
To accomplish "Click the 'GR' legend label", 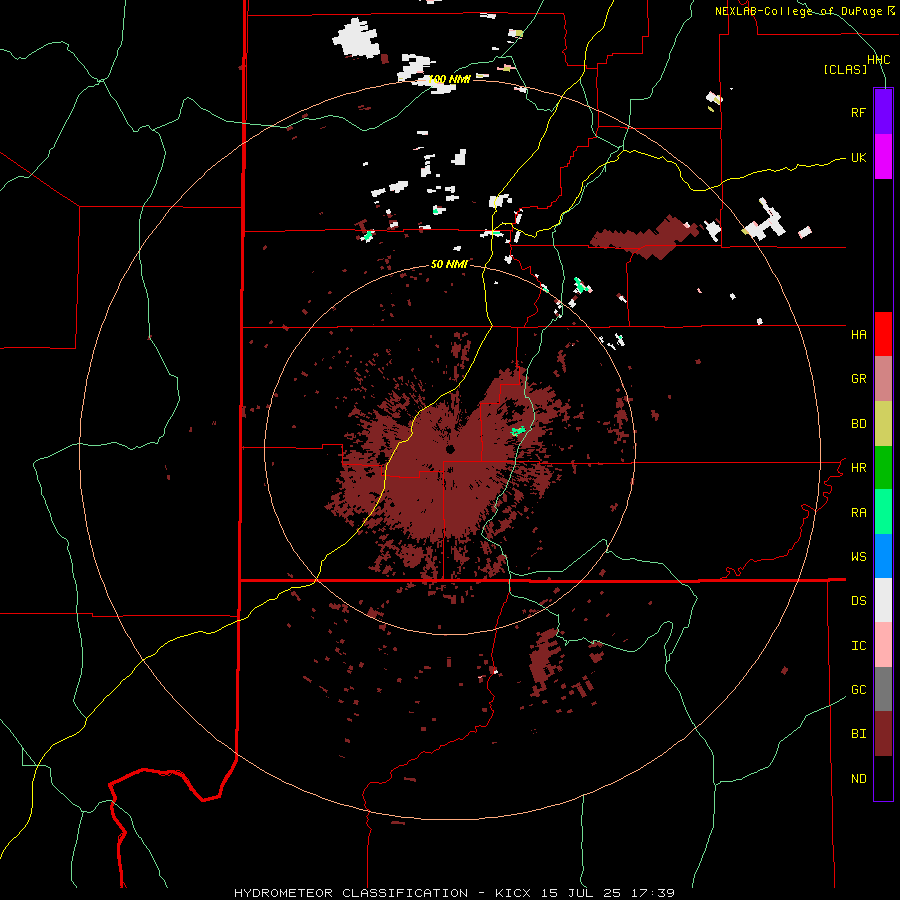I will click(x=858, y=379).
